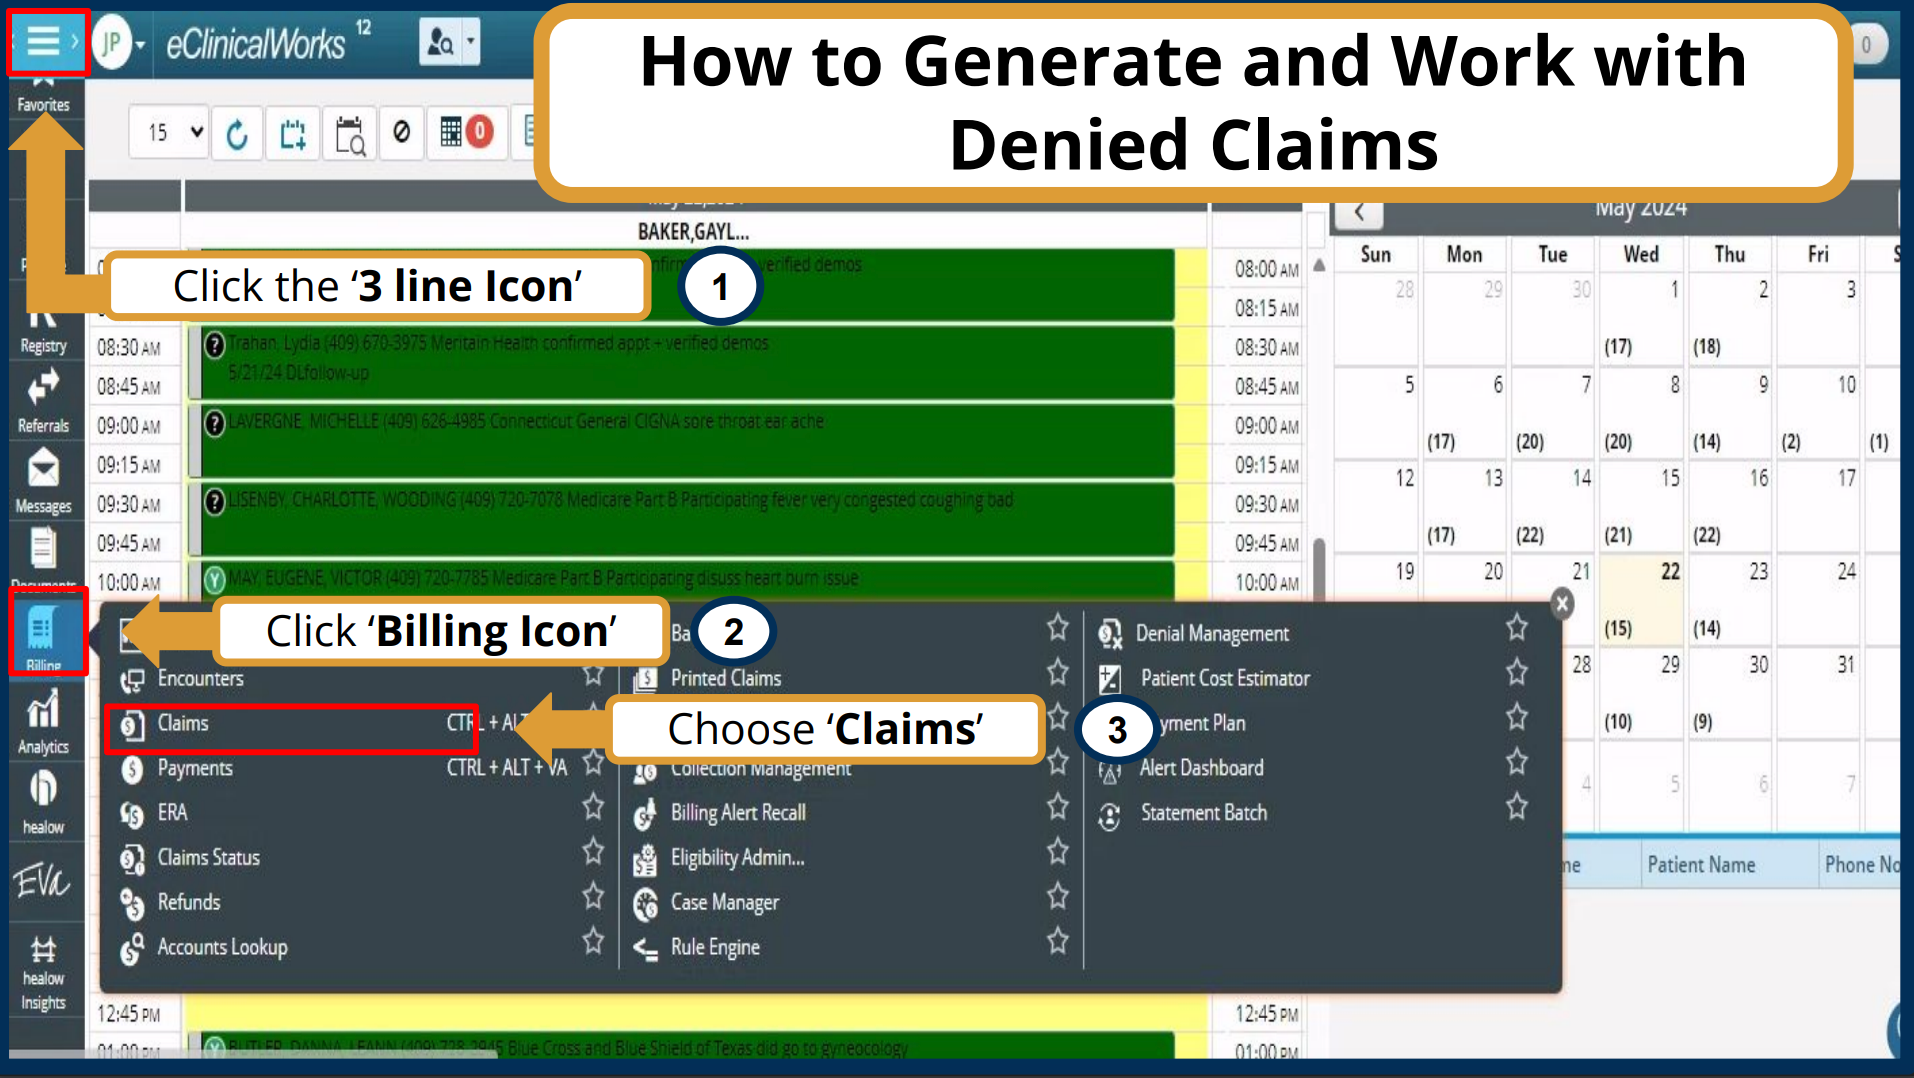Open the EVA assistant icon

point(42,881)
